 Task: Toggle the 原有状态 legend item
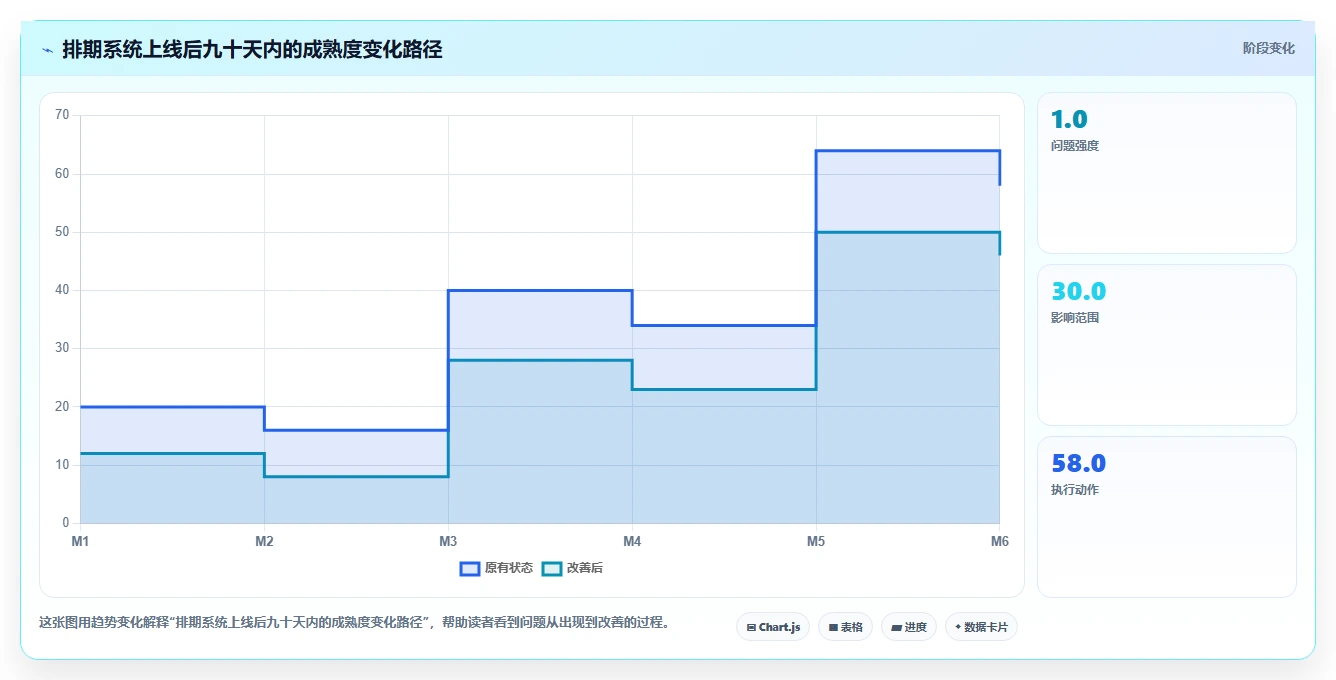pos(496,568)
